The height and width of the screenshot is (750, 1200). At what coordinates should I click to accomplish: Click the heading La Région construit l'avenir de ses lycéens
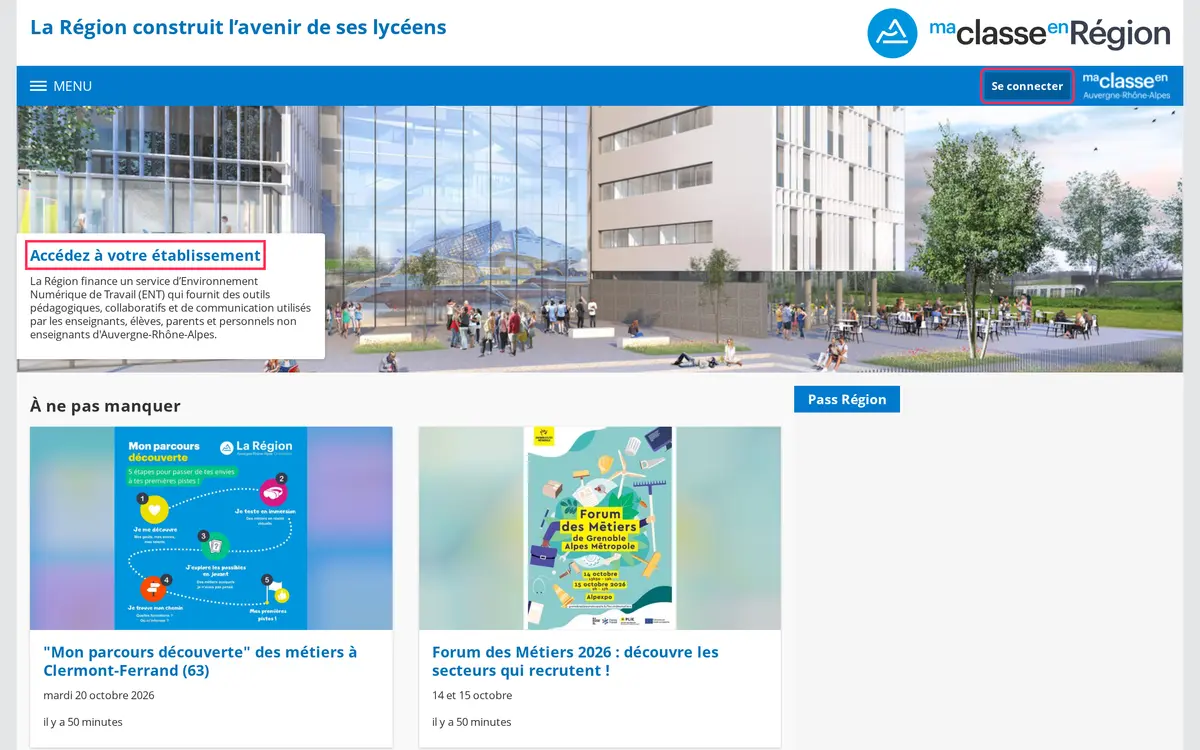238,27
